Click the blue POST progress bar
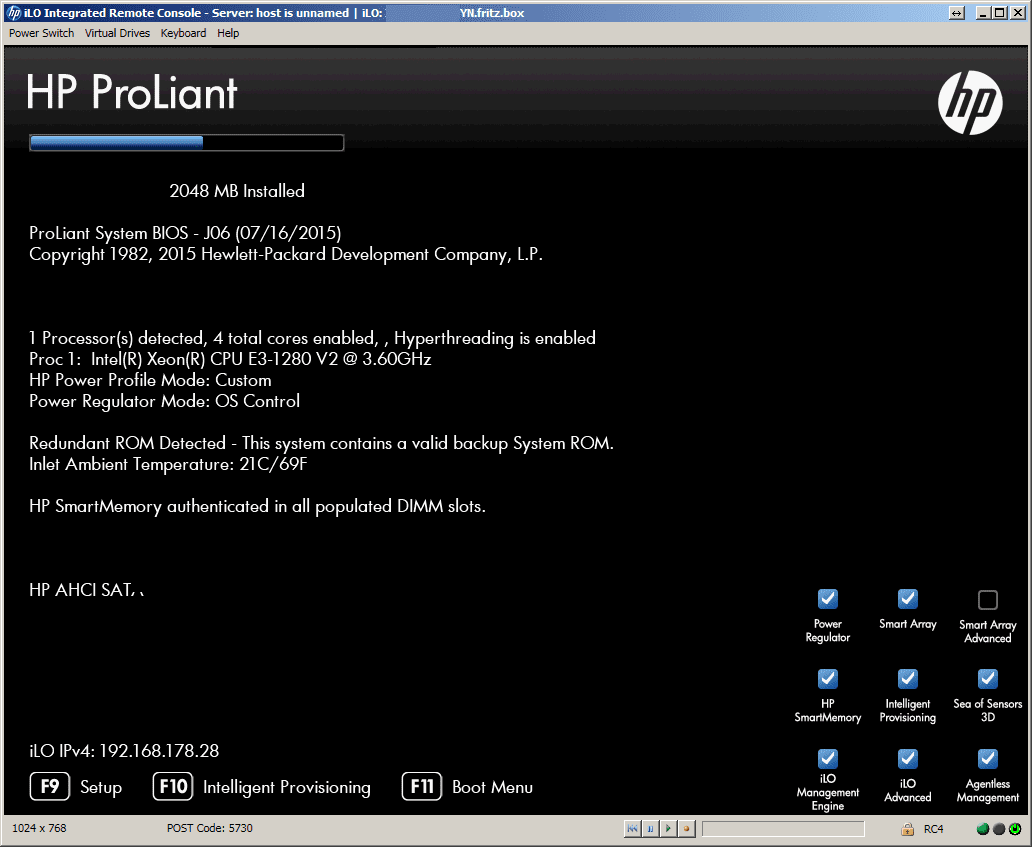The image size is (1032, 847). pos(186,142)
